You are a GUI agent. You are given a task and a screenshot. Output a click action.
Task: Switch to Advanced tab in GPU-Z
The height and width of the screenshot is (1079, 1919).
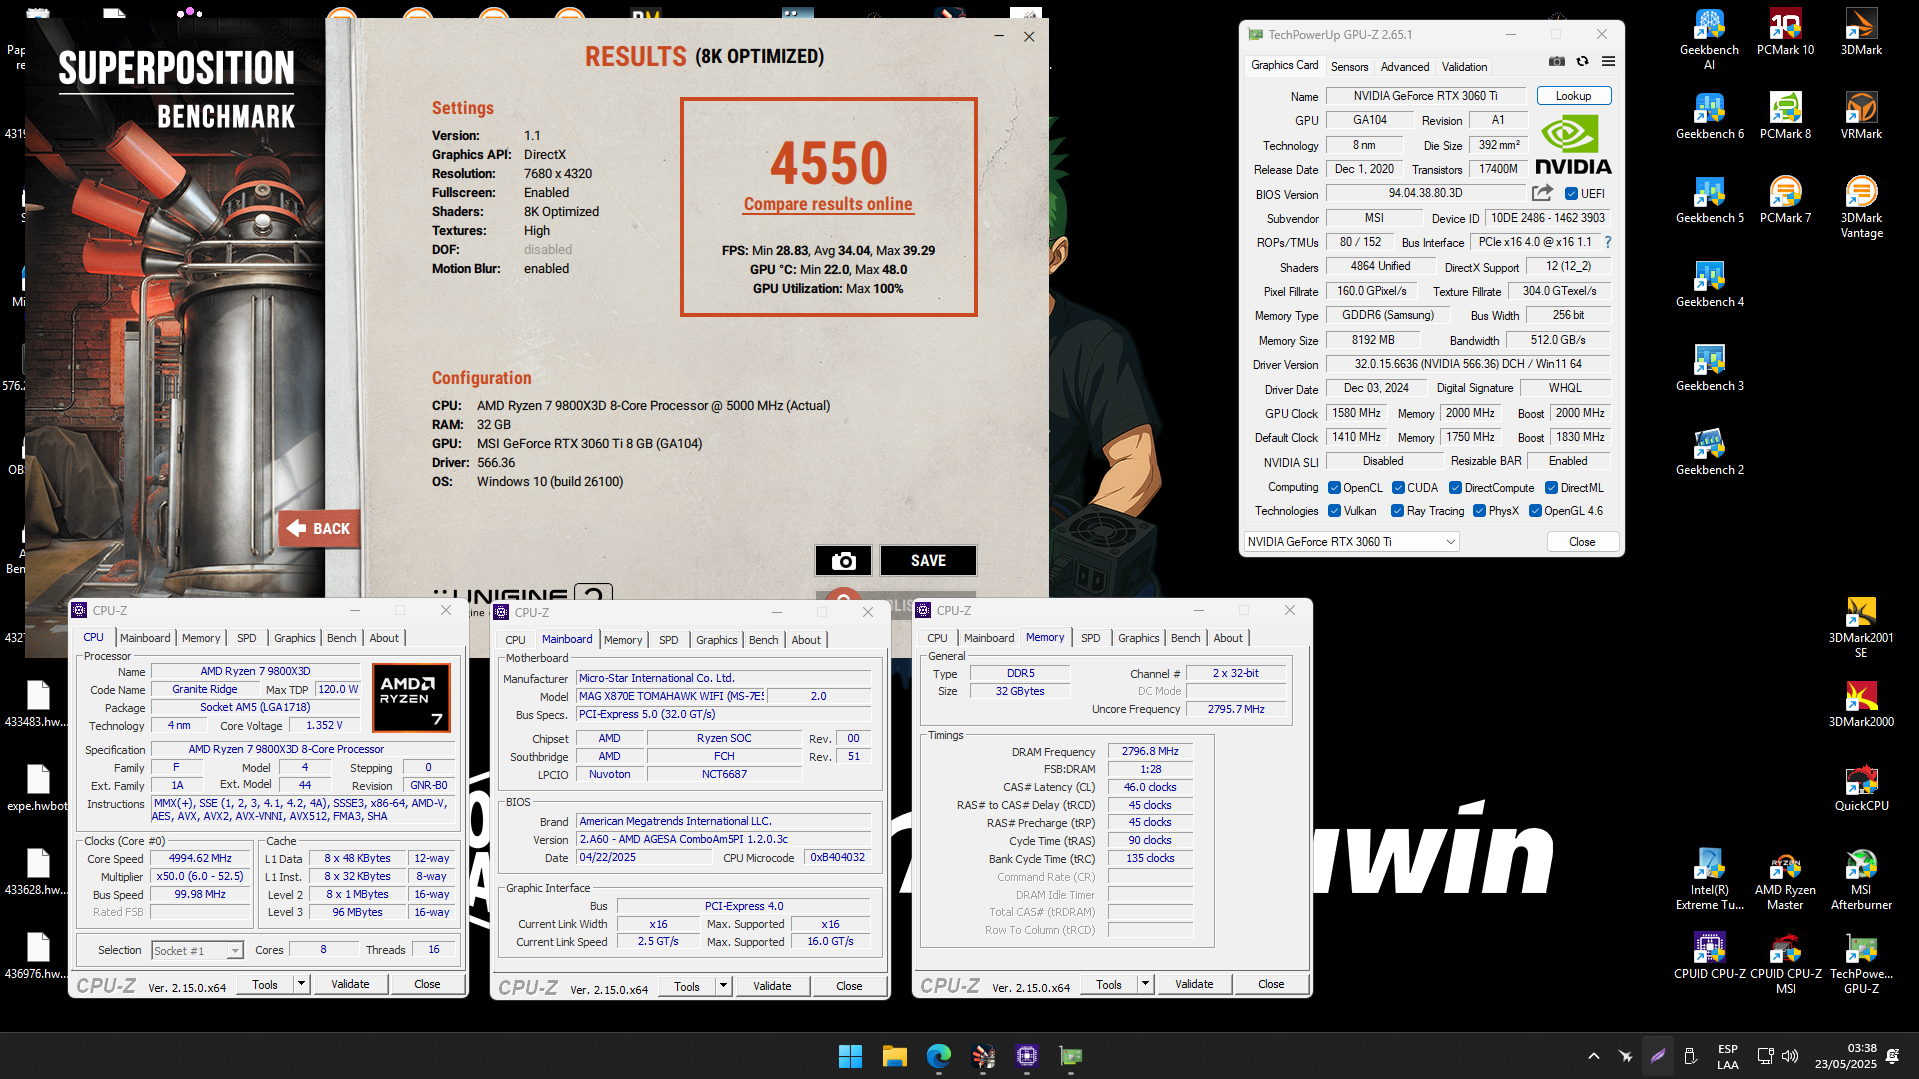[x=1404, y=67]
